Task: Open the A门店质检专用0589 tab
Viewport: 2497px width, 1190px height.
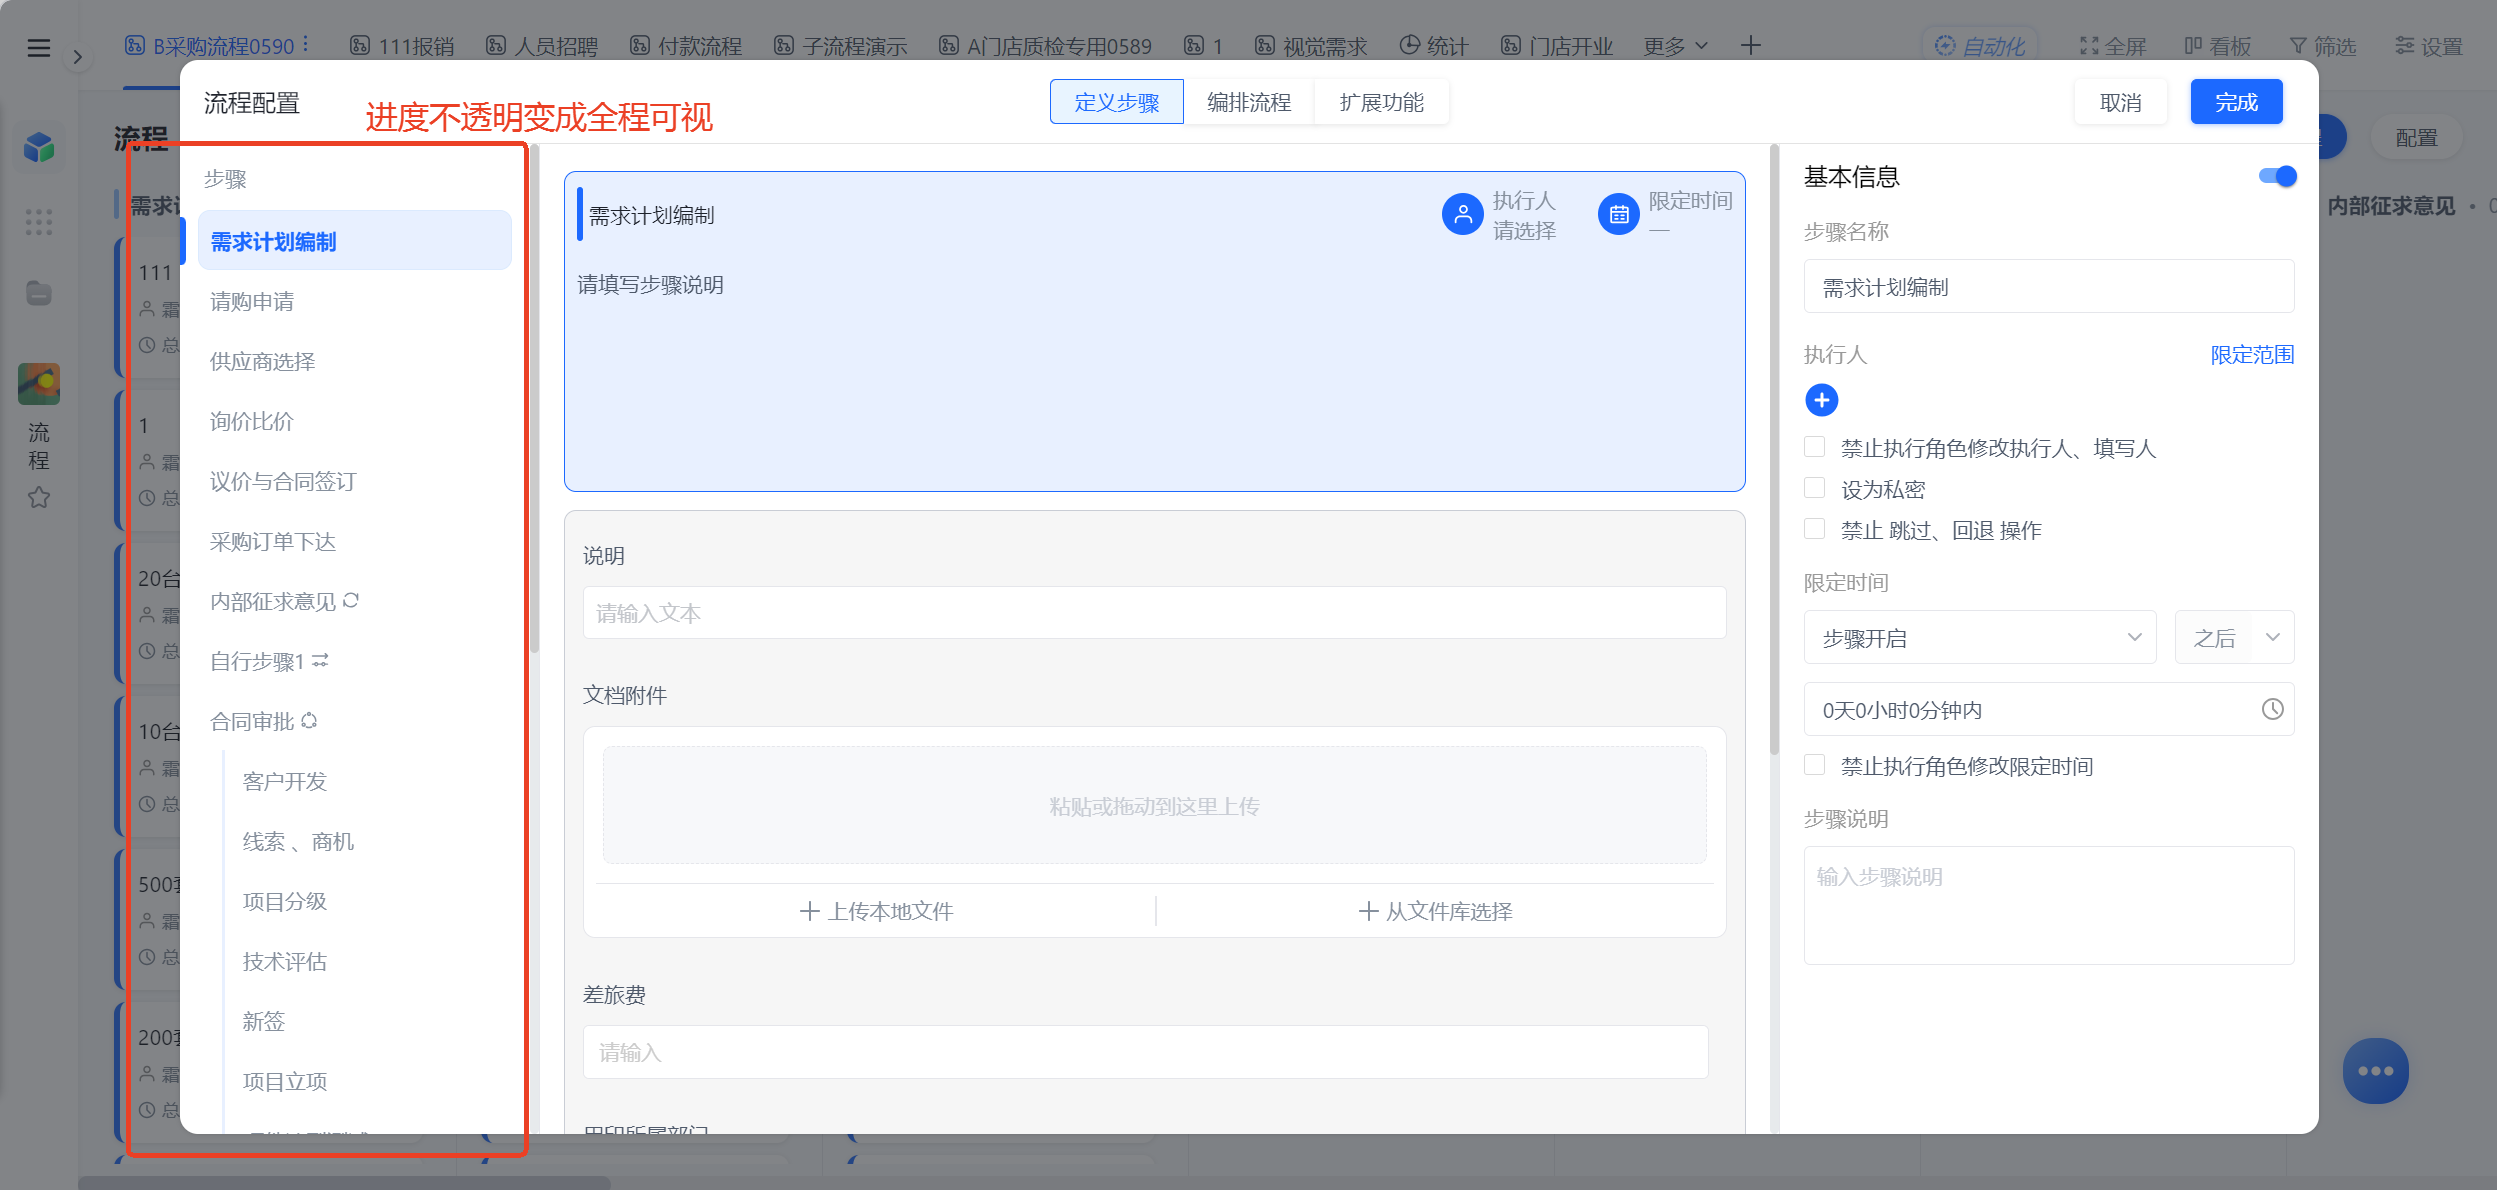Action: tap(1045, 46)
